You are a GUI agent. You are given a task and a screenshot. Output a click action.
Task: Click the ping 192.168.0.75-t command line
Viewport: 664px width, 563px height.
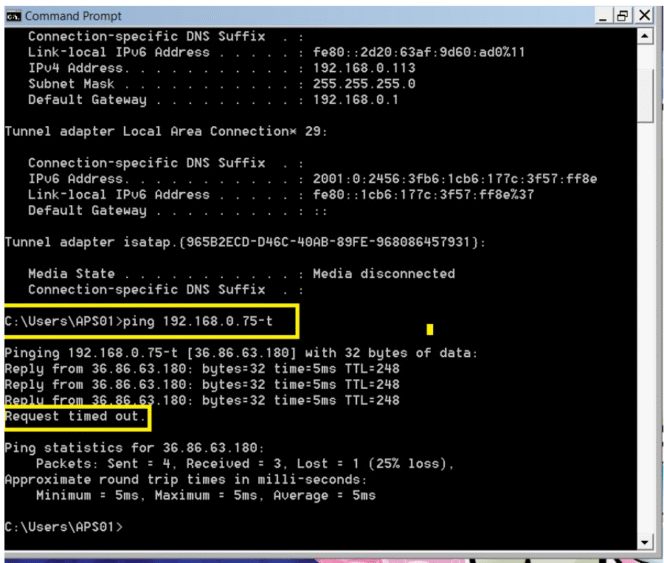point(139,321)
